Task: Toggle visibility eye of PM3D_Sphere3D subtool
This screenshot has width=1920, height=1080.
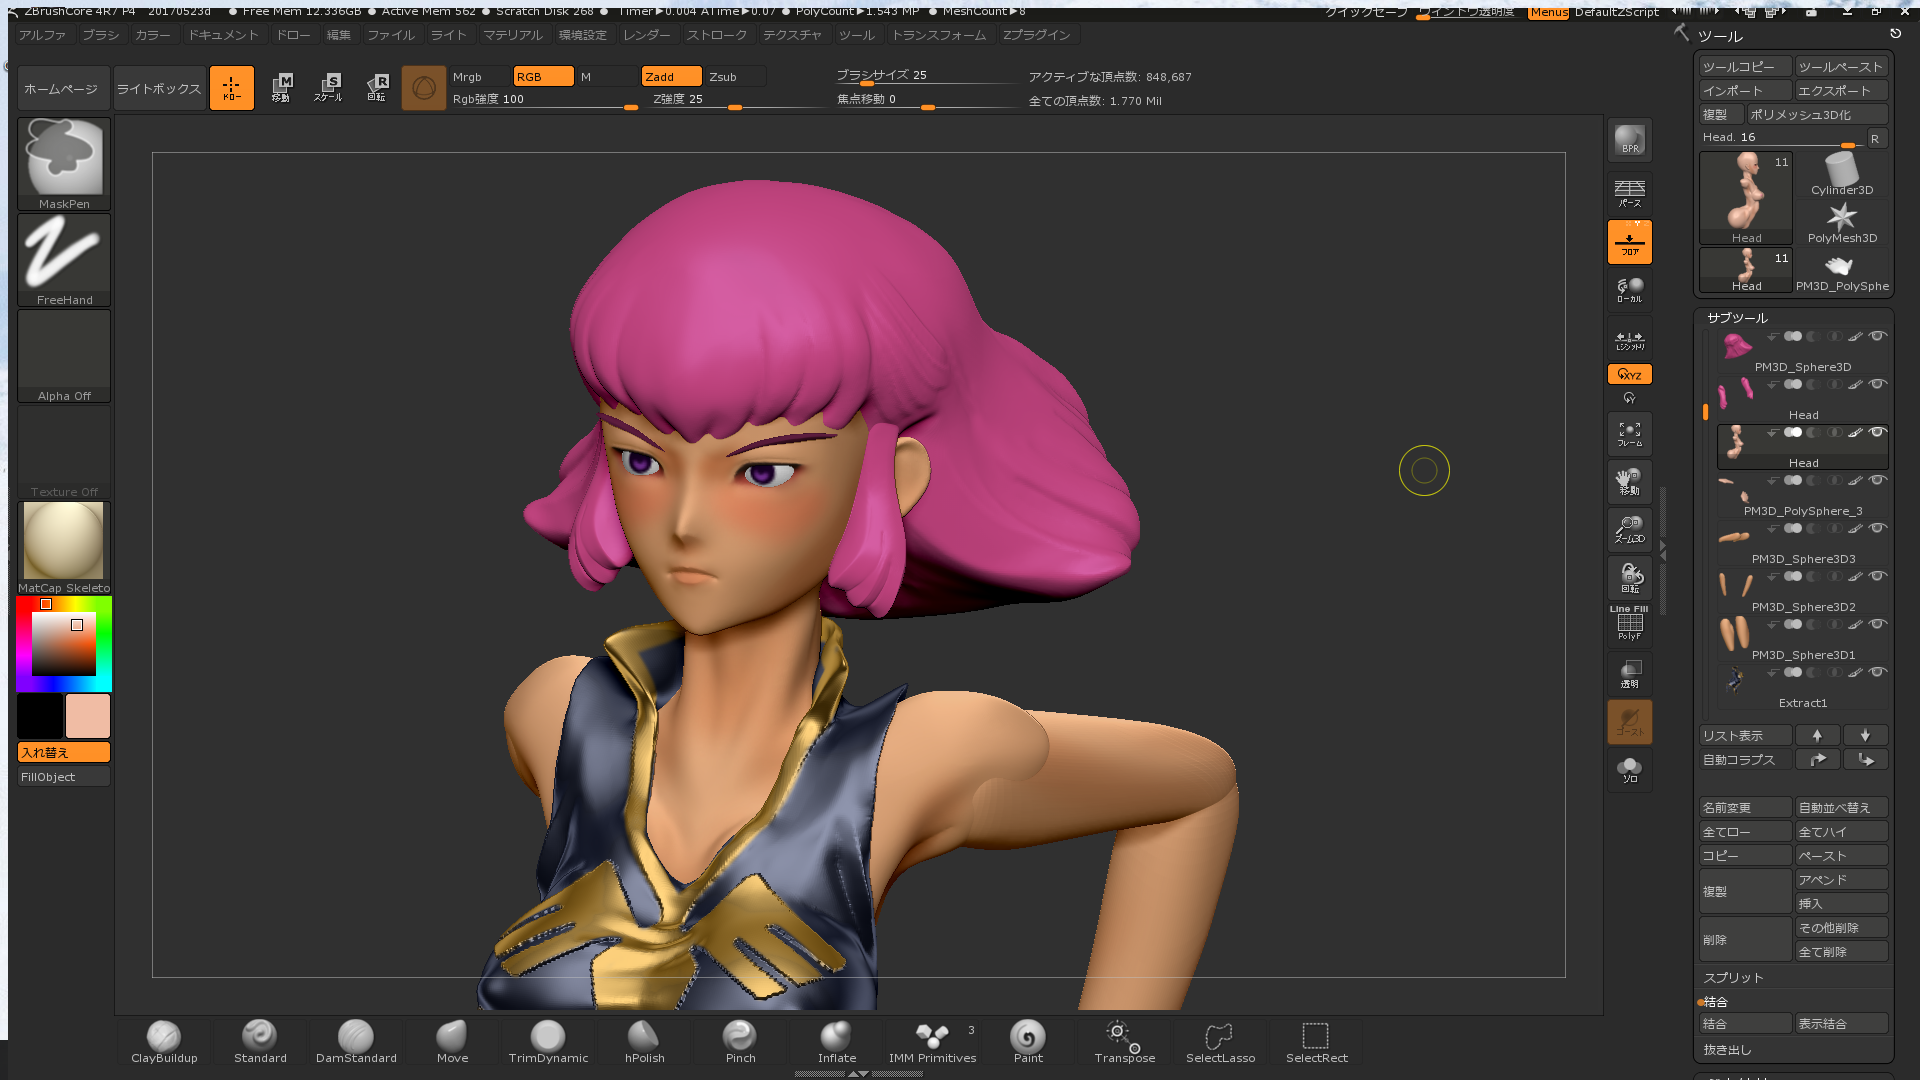Action: pos(1877,337)
